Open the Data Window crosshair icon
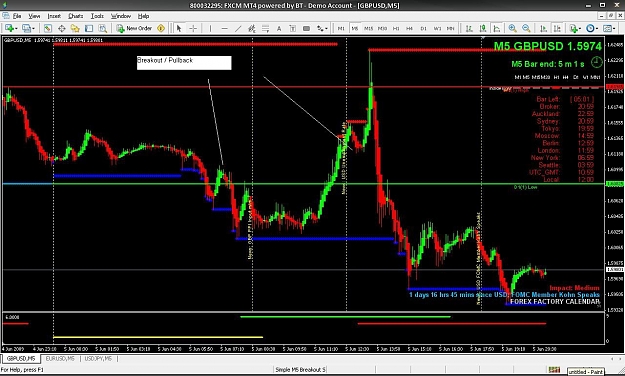This screenshot has width=625, height=376. 61,28
